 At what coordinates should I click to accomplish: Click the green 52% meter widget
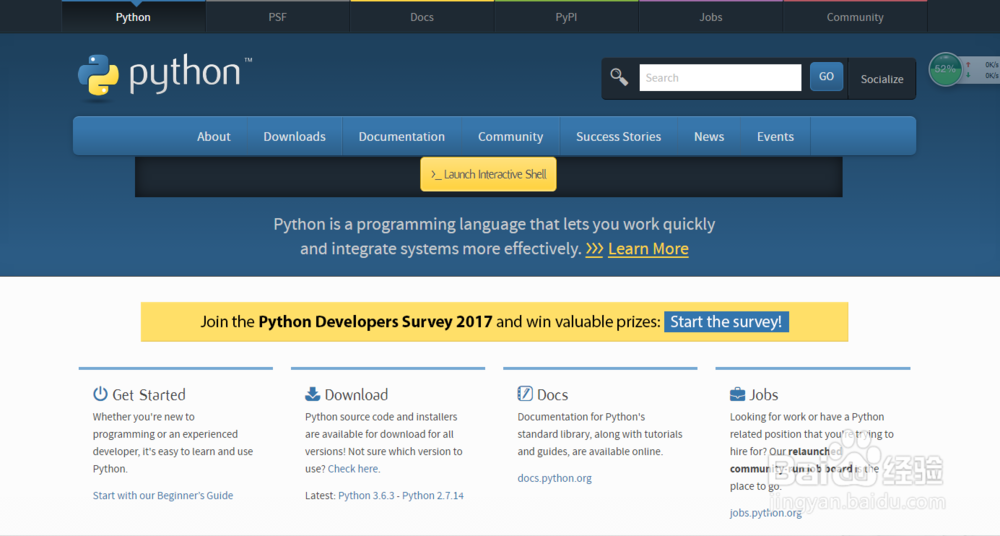tap(945, 70)
